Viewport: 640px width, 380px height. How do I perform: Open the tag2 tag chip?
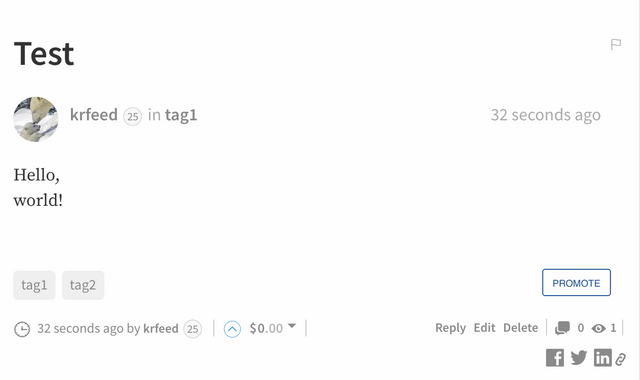coord(83,285)
